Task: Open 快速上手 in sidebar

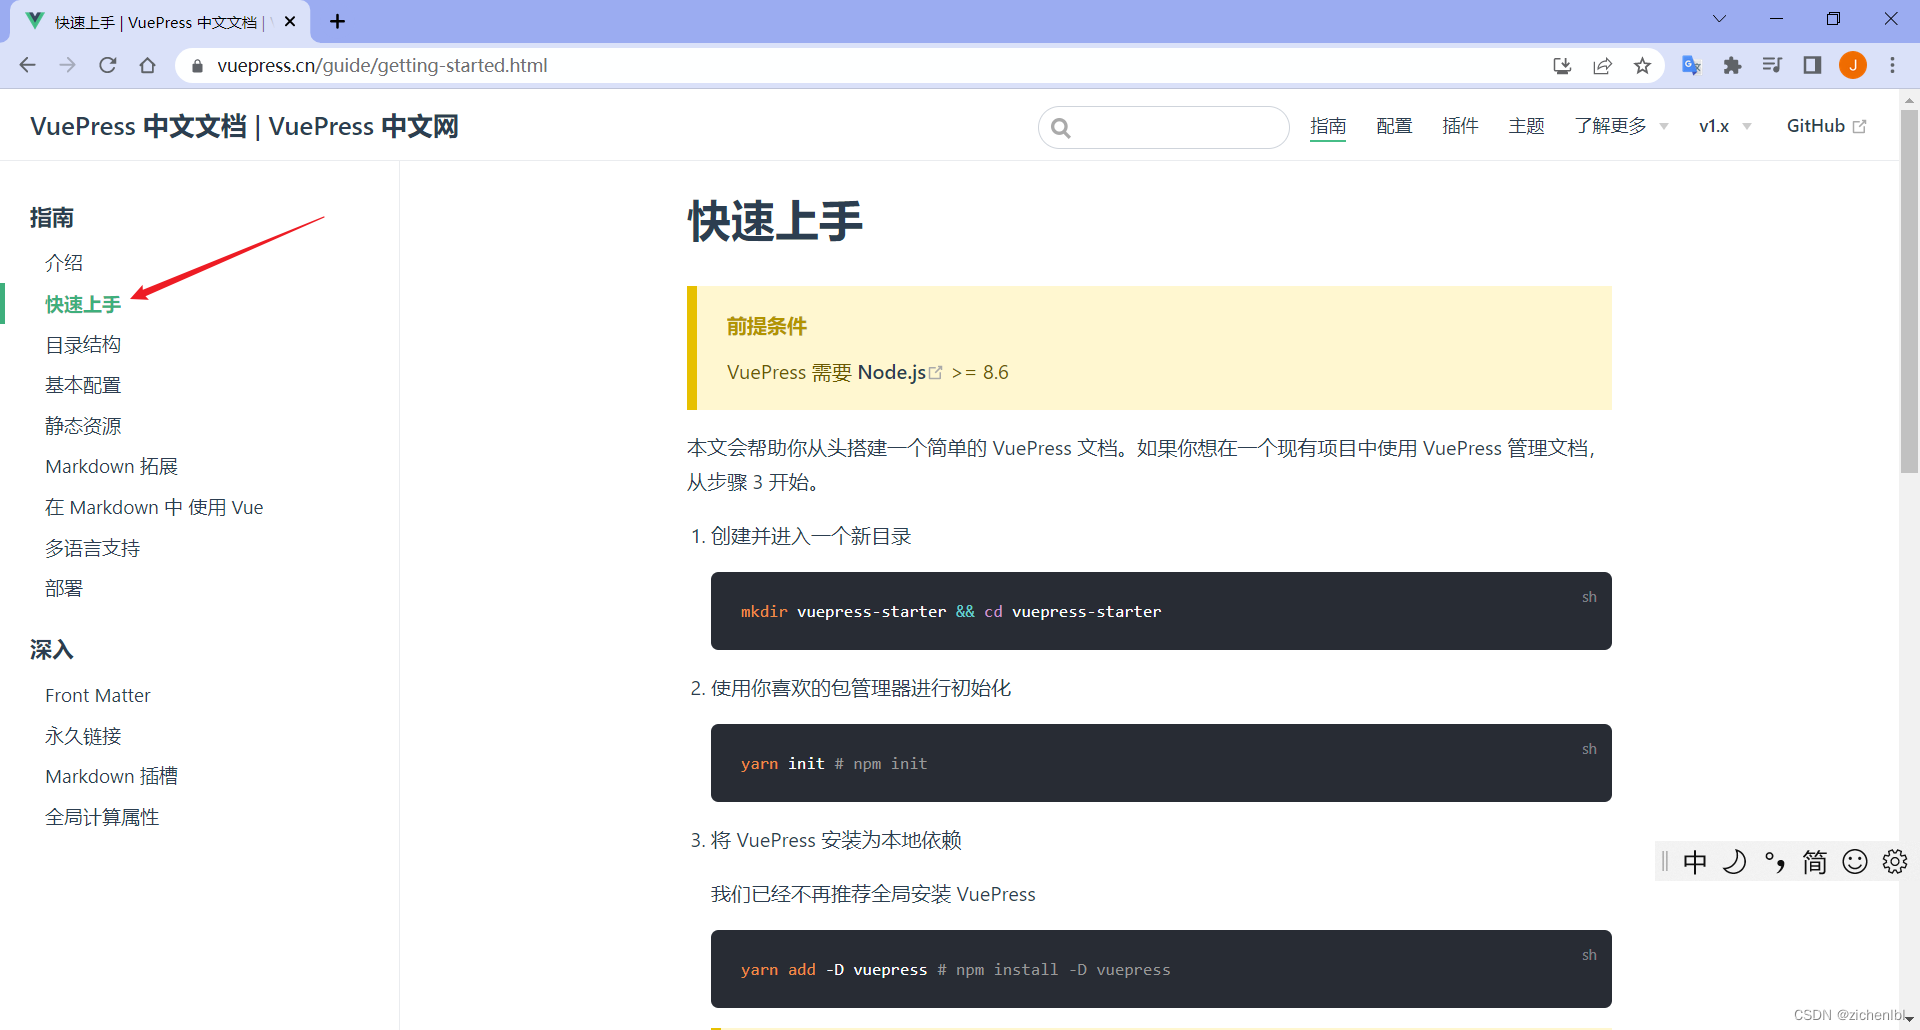Action: pyautogui.click(x=83, y=304)
